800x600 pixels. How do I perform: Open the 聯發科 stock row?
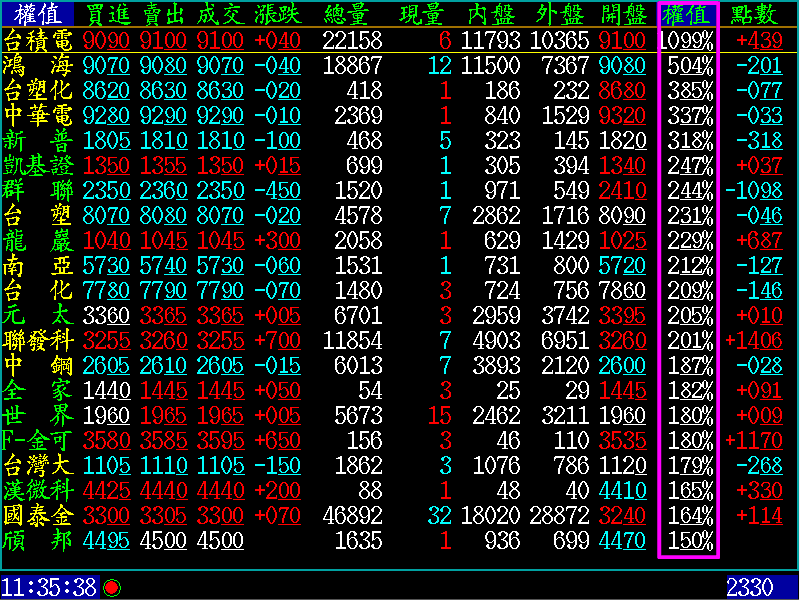coord(37,340)
